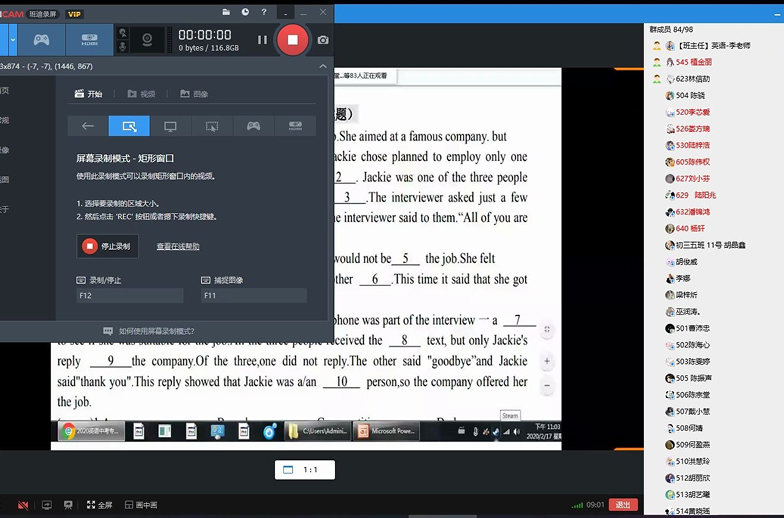Click the Steam tray icon in shared taskbar
784x518 pixels.
click(x=495, y=432)
